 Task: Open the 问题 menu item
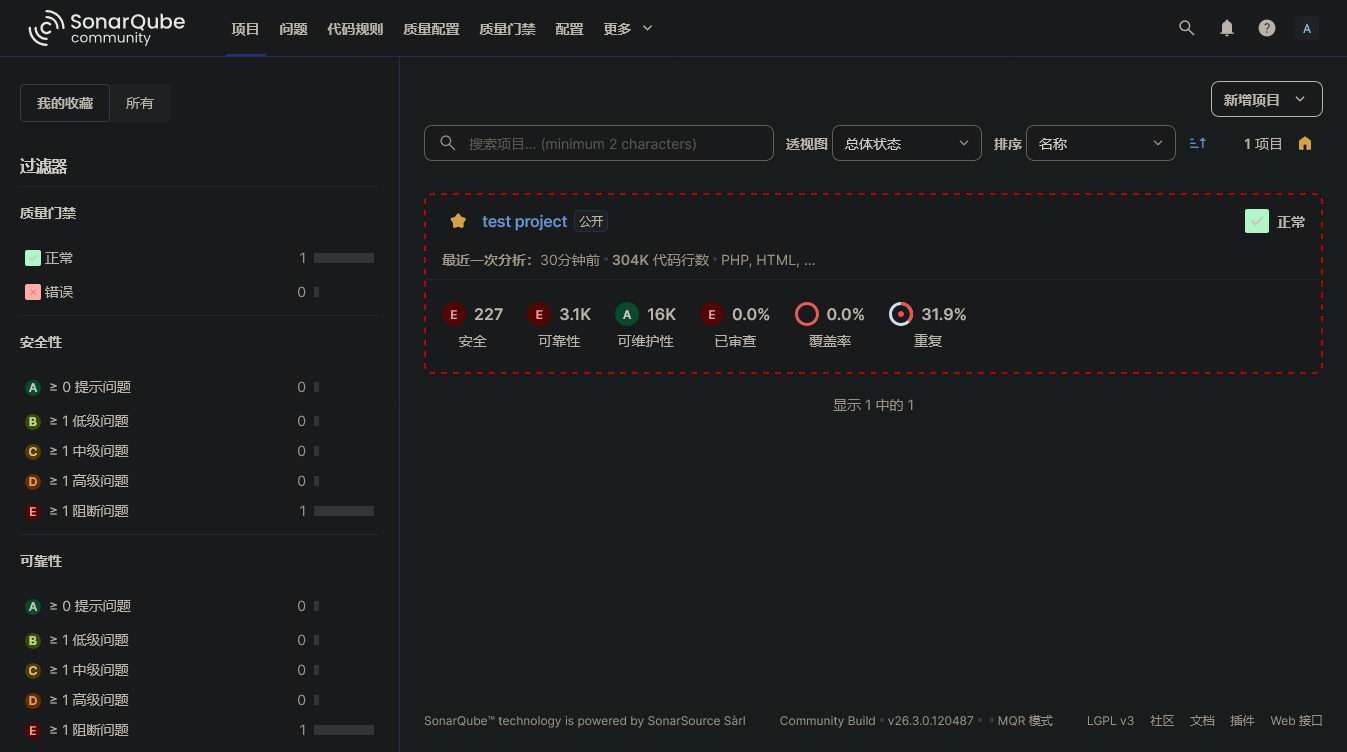click(293, 28)
